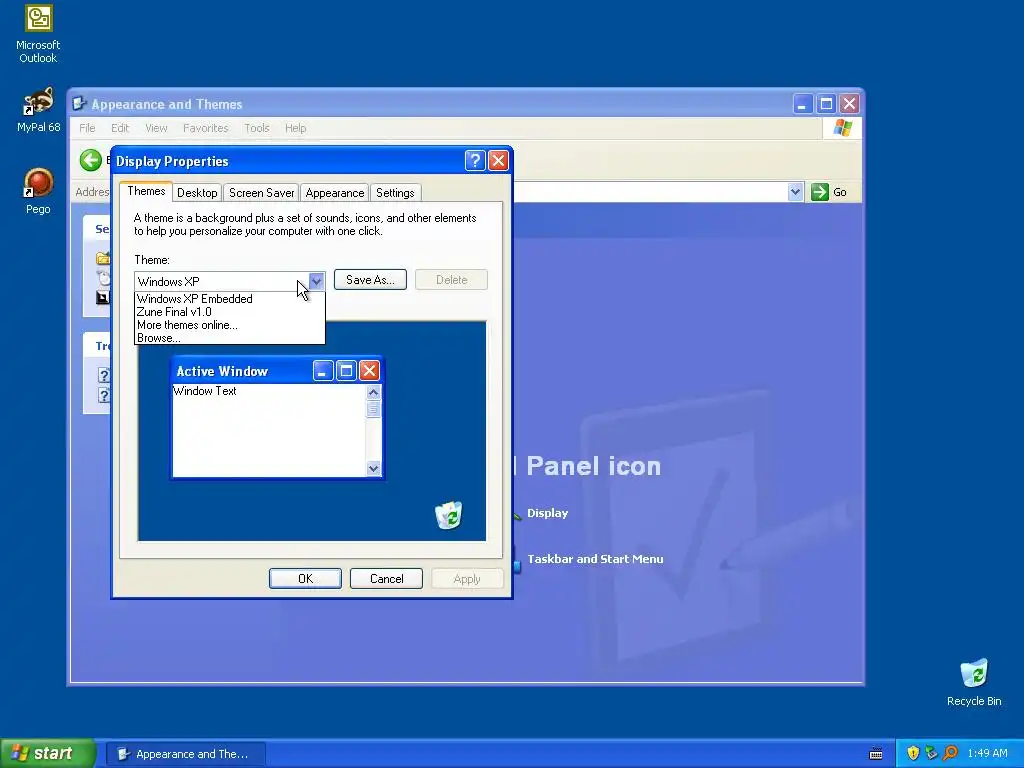Screen dimensions: 1024x768
Task: Click the first question mark icon in the Troubleshooters panel
Action: click(x=104, y=375)
